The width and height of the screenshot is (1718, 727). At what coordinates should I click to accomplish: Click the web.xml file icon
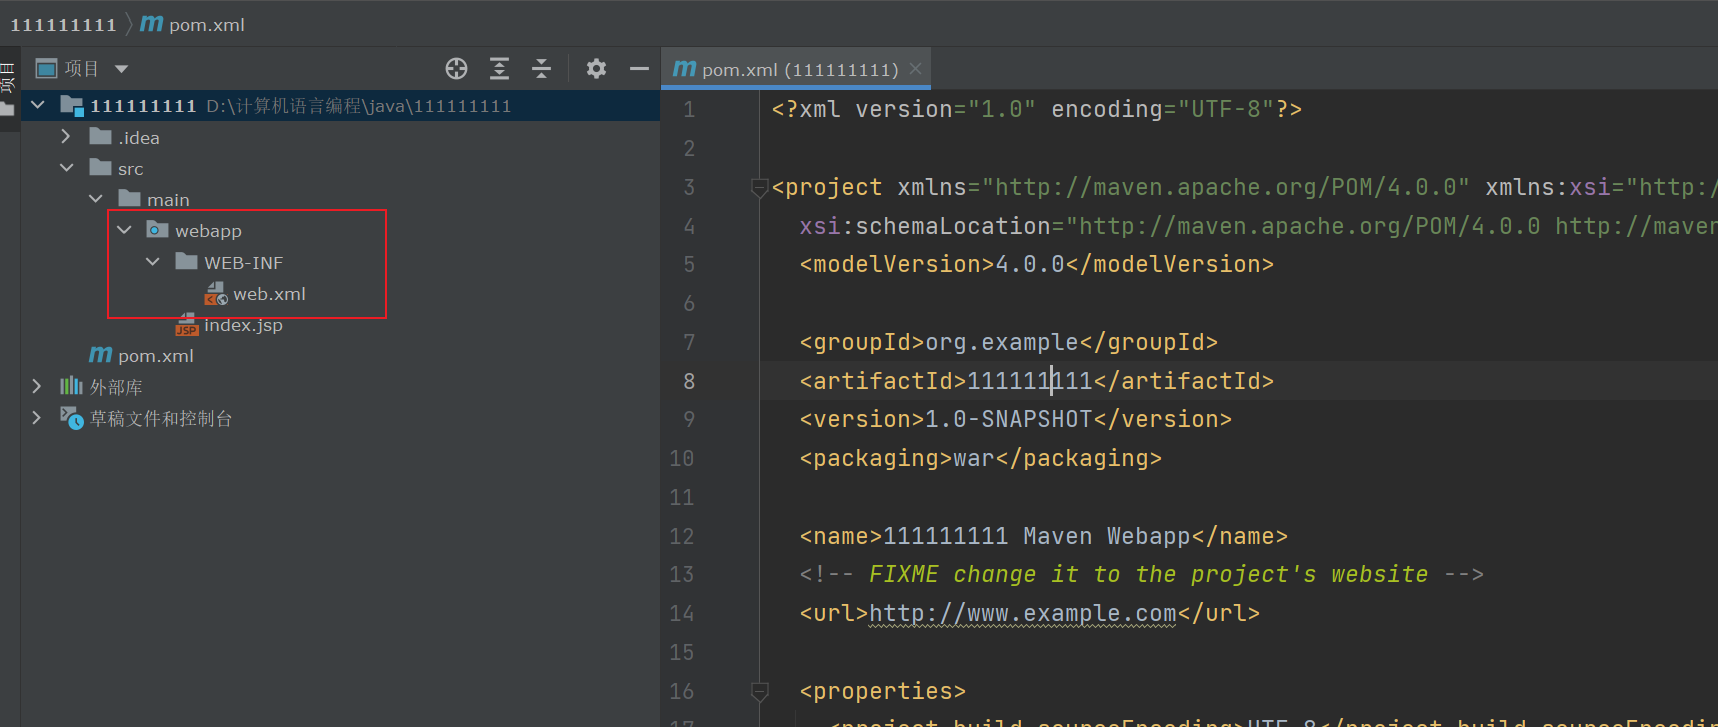pyautogui.click(x=216, y=294)
